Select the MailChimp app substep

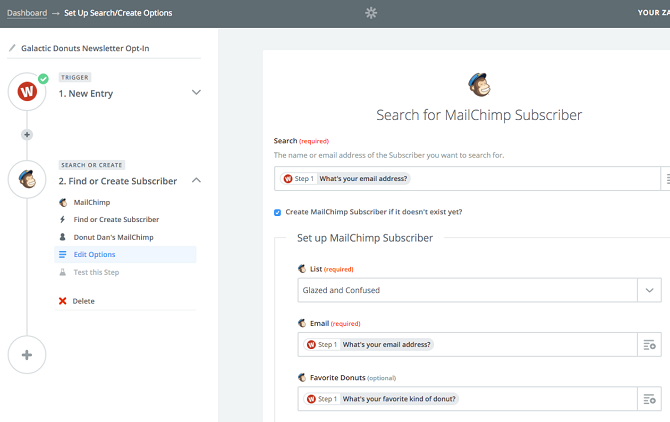(125, 202)
